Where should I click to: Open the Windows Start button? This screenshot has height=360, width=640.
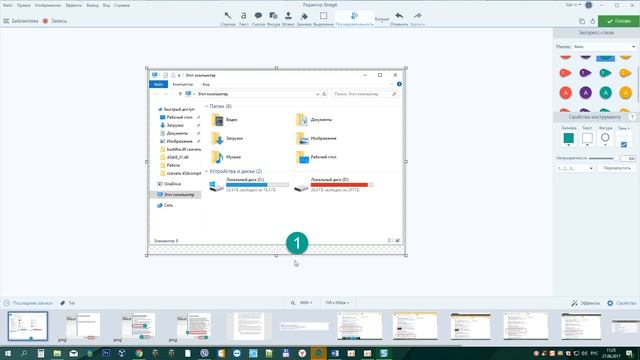pos(7,353)
